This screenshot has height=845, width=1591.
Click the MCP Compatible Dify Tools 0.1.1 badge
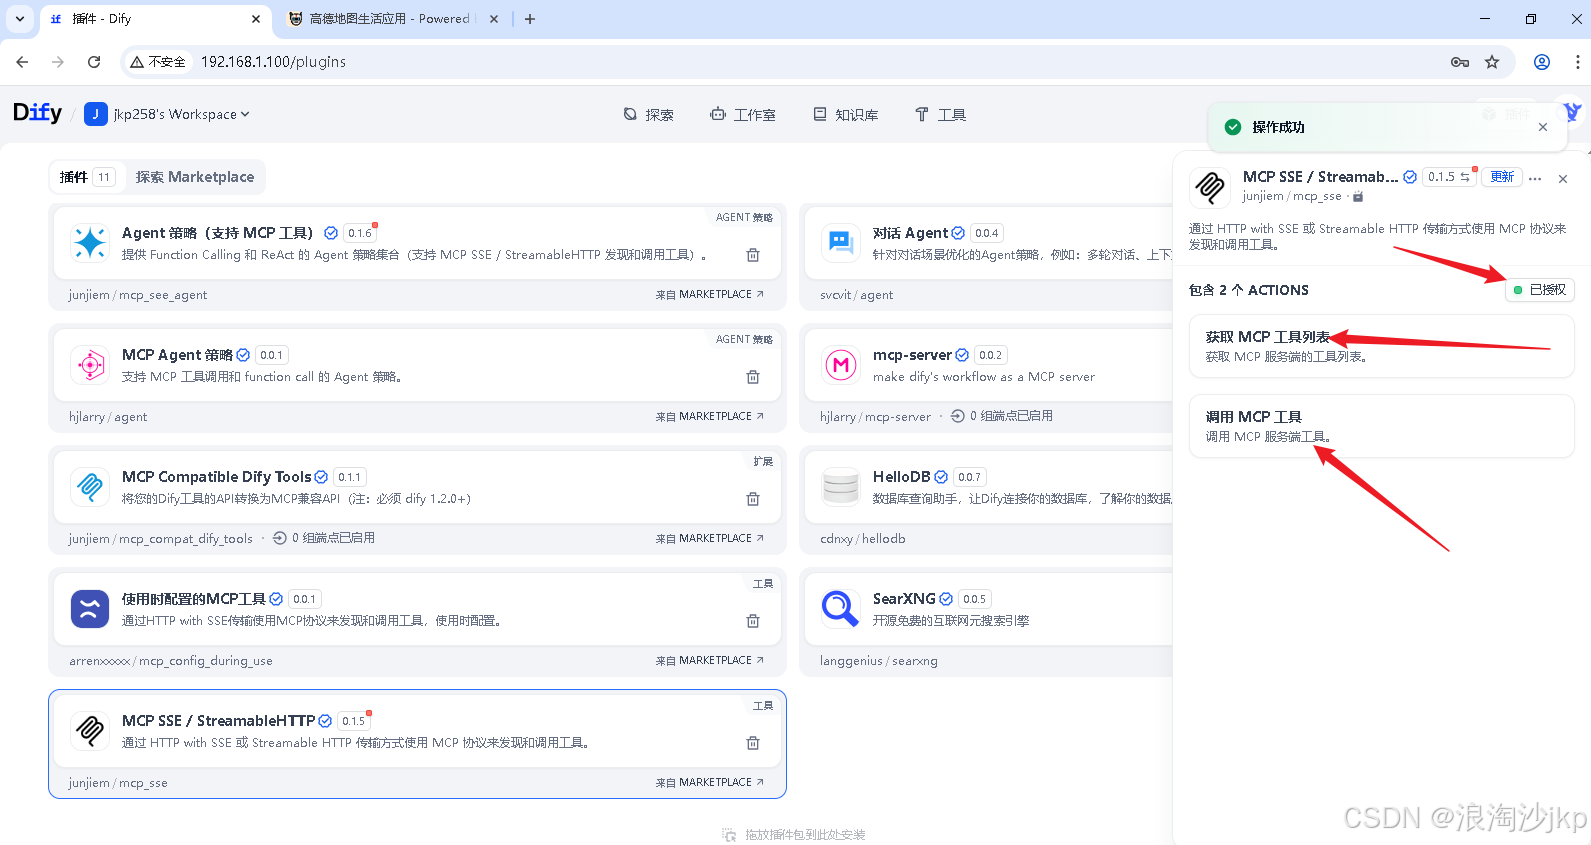pyautogui.click(x=349, y=477)
